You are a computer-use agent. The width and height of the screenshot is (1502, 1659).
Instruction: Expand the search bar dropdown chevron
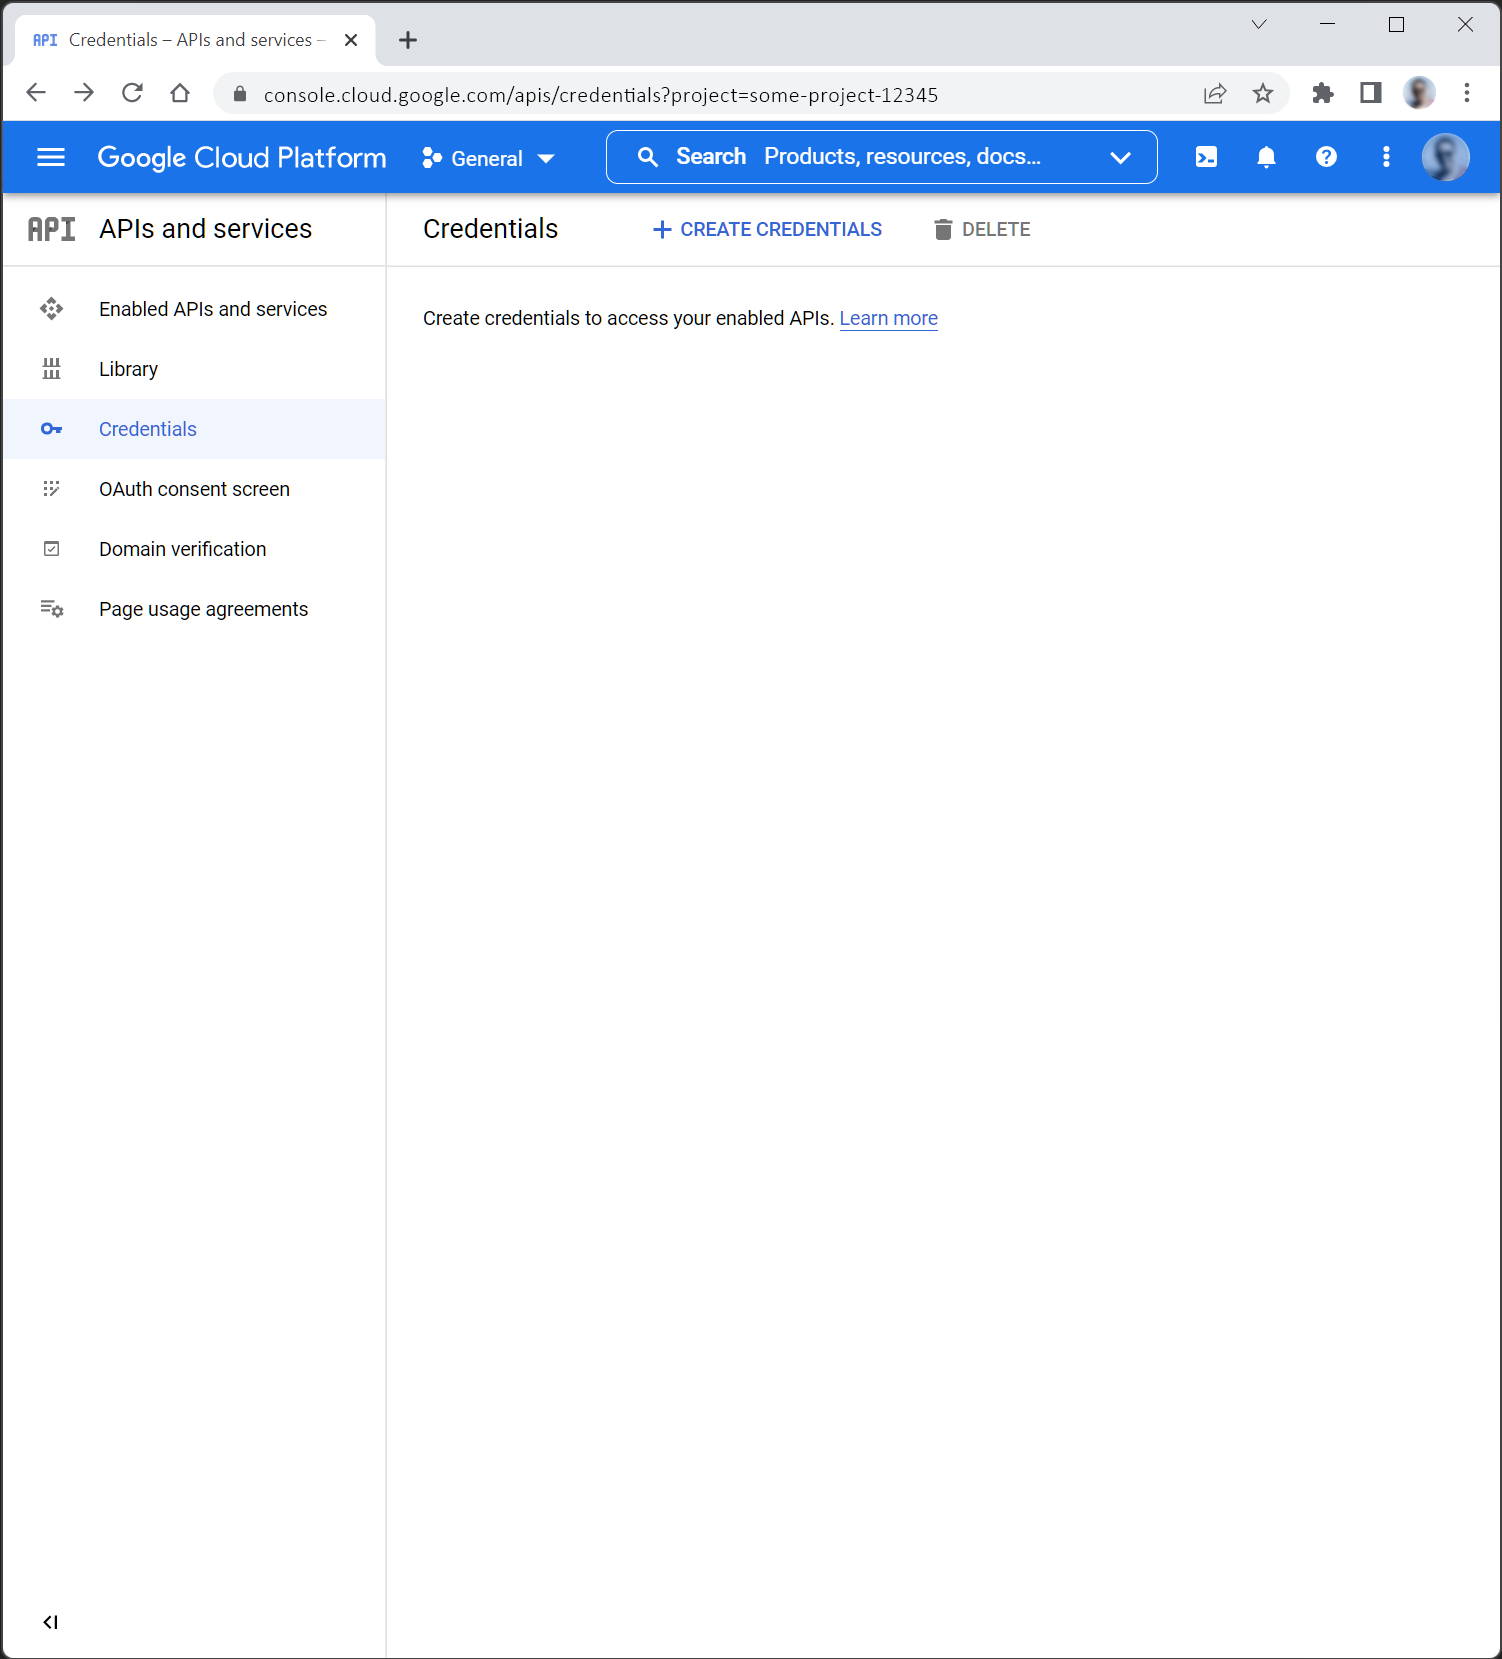coord(1120,158)
